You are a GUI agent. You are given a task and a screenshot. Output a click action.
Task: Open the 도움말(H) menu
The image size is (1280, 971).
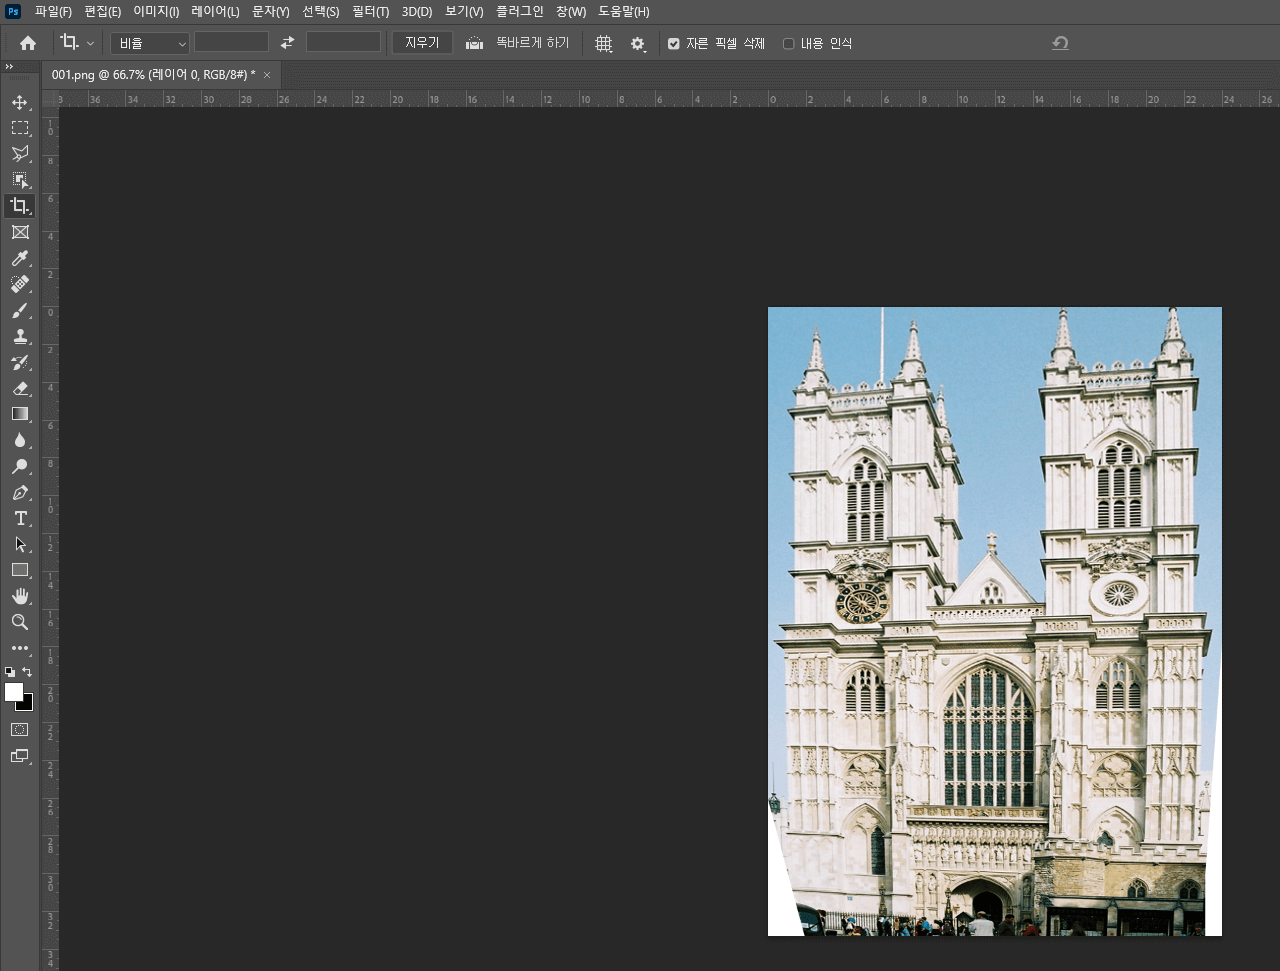624,12
